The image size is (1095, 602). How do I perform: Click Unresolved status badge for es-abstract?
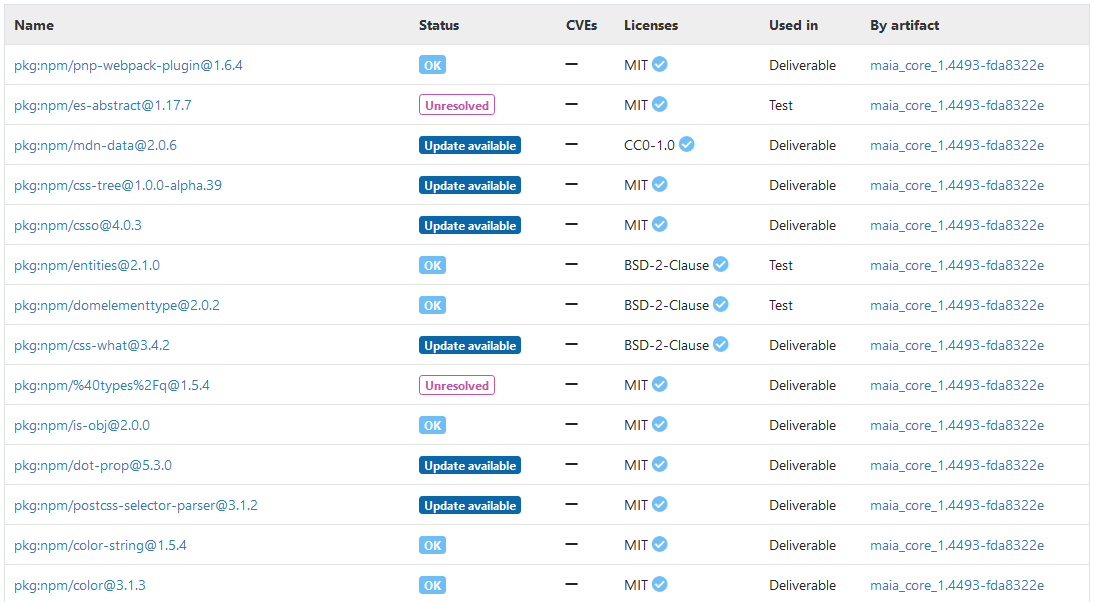(x=457, y=105)
